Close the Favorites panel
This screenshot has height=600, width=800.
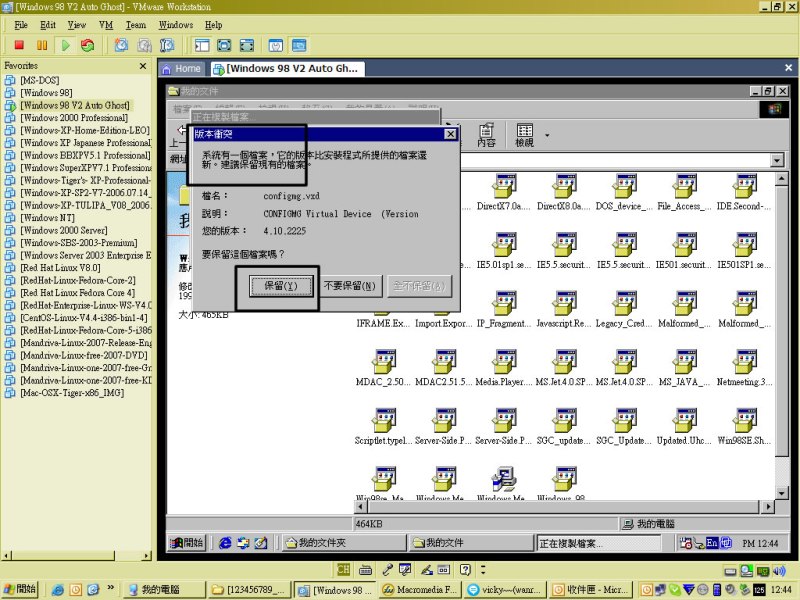143,66
